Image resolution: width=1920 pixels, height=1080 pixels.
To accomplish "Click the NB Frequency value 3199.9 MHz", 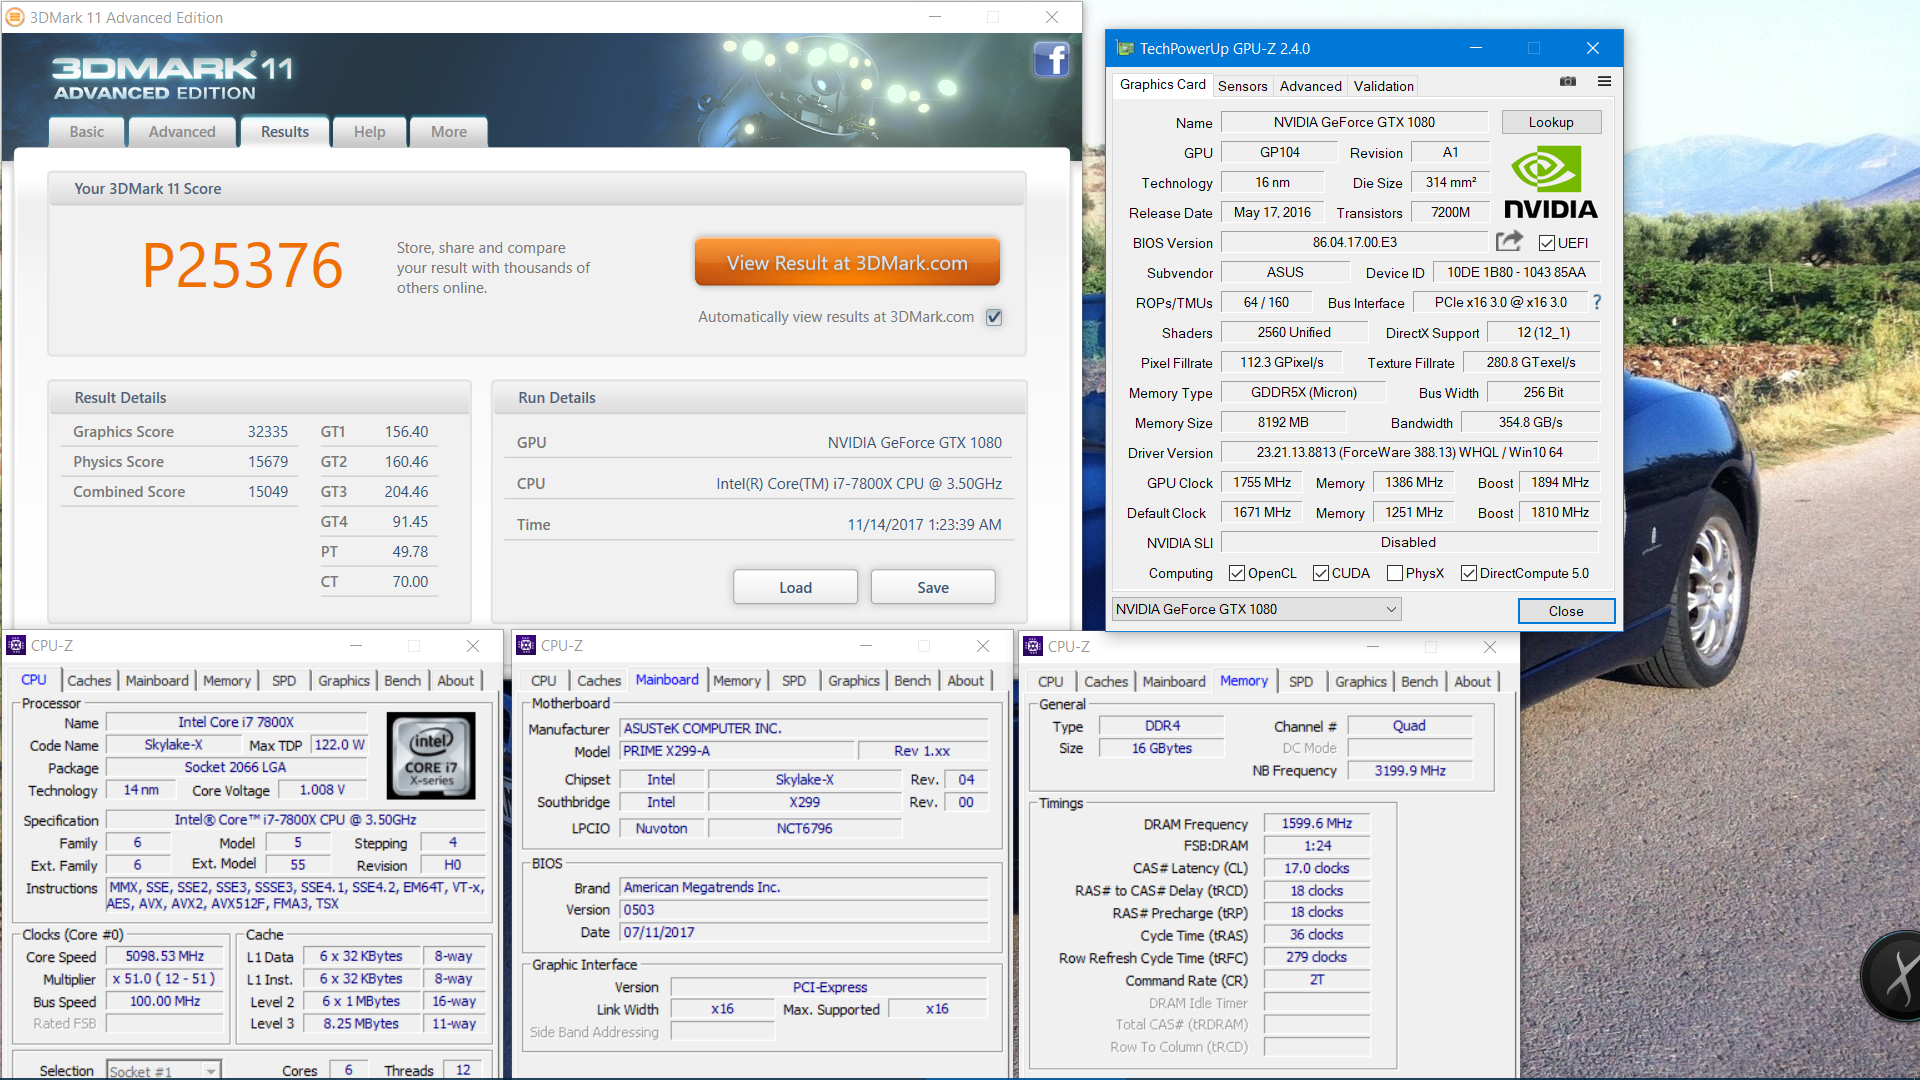I will pyautogui.click(x=1410, y=770).
